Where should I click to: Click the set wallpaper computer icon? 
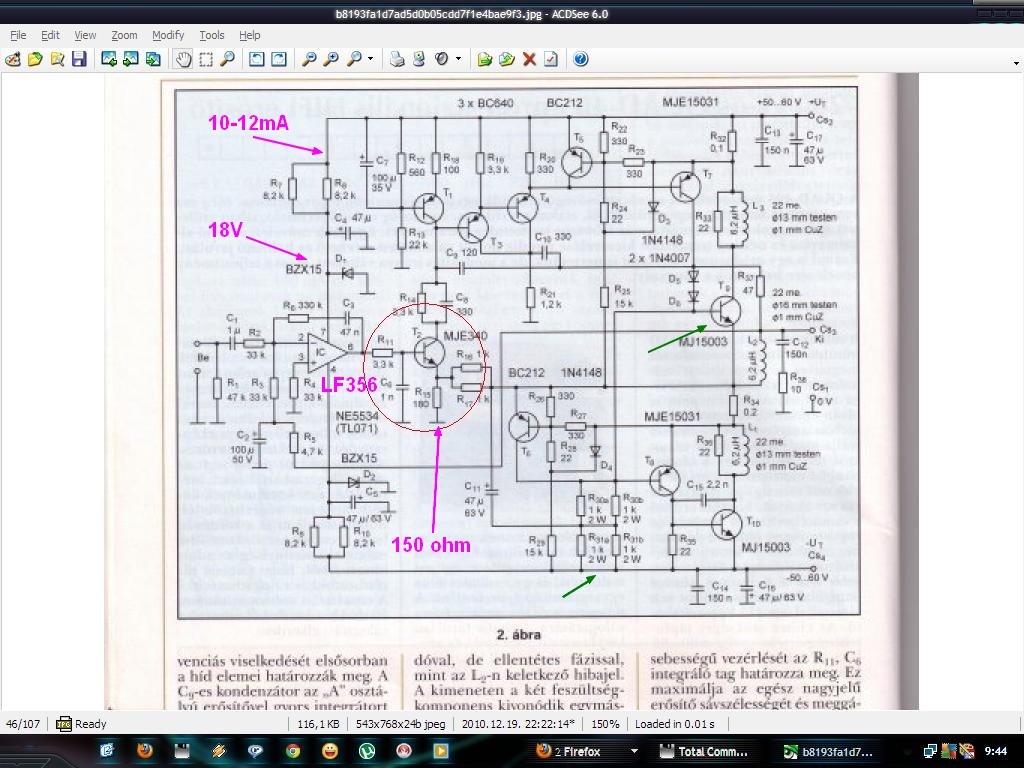[x=419, y=59]
